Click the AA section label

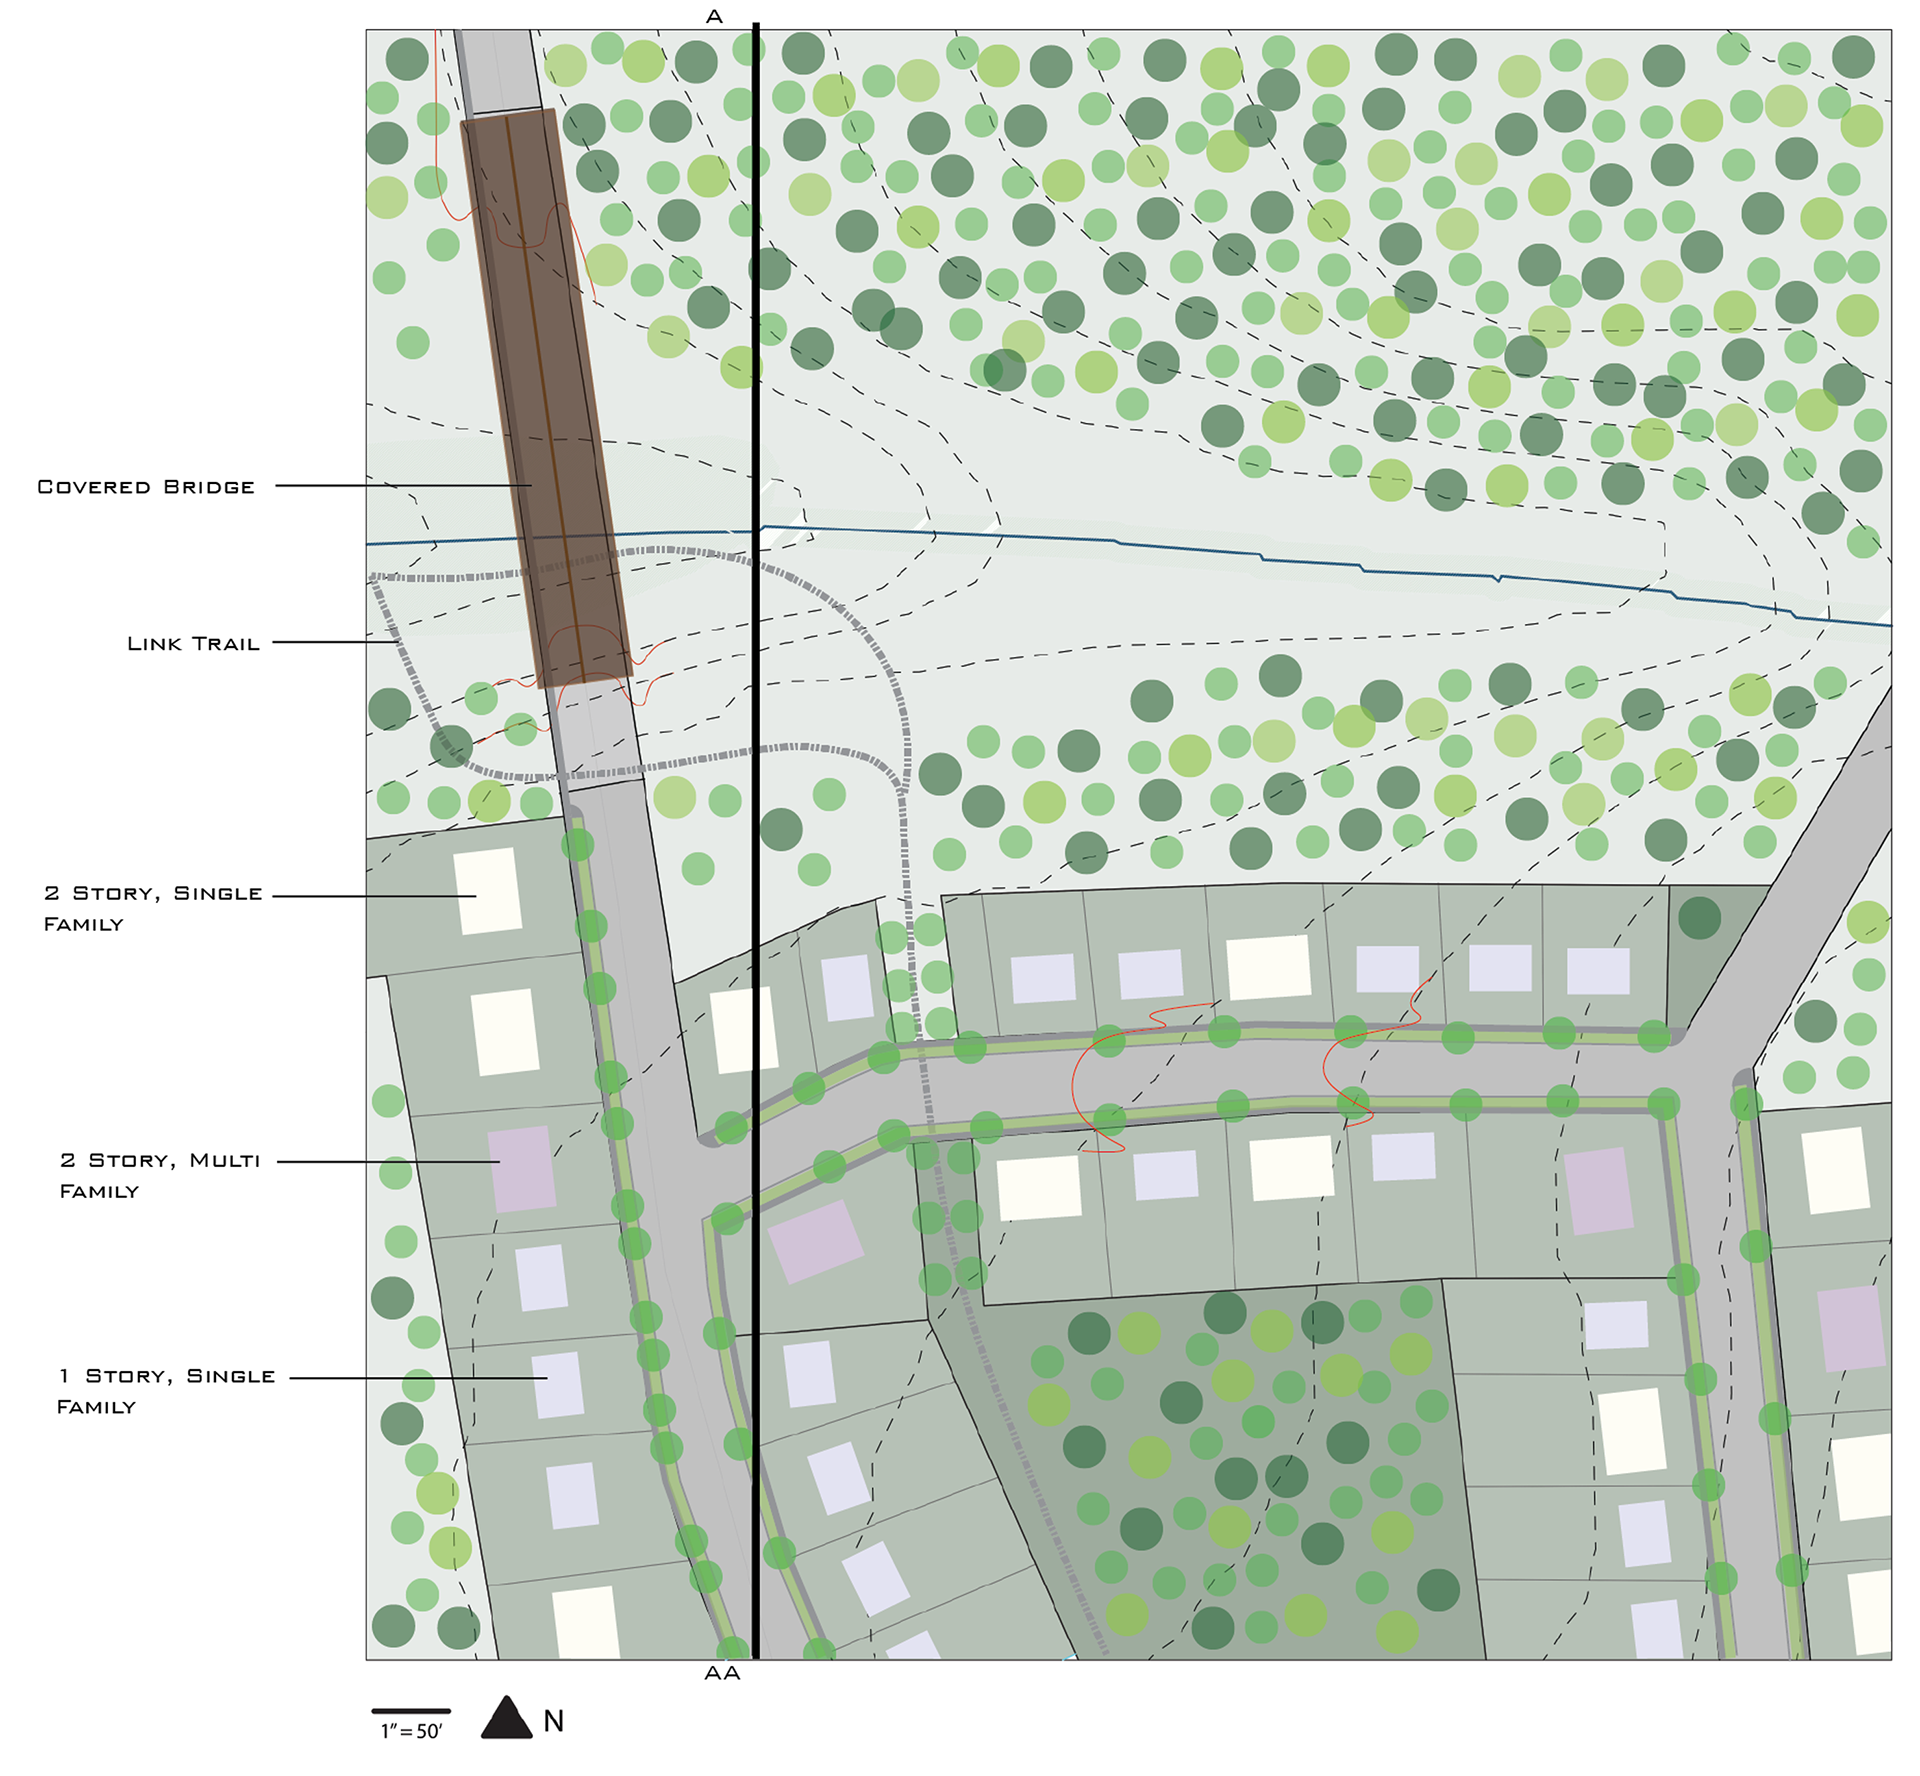pos(722,1674)
